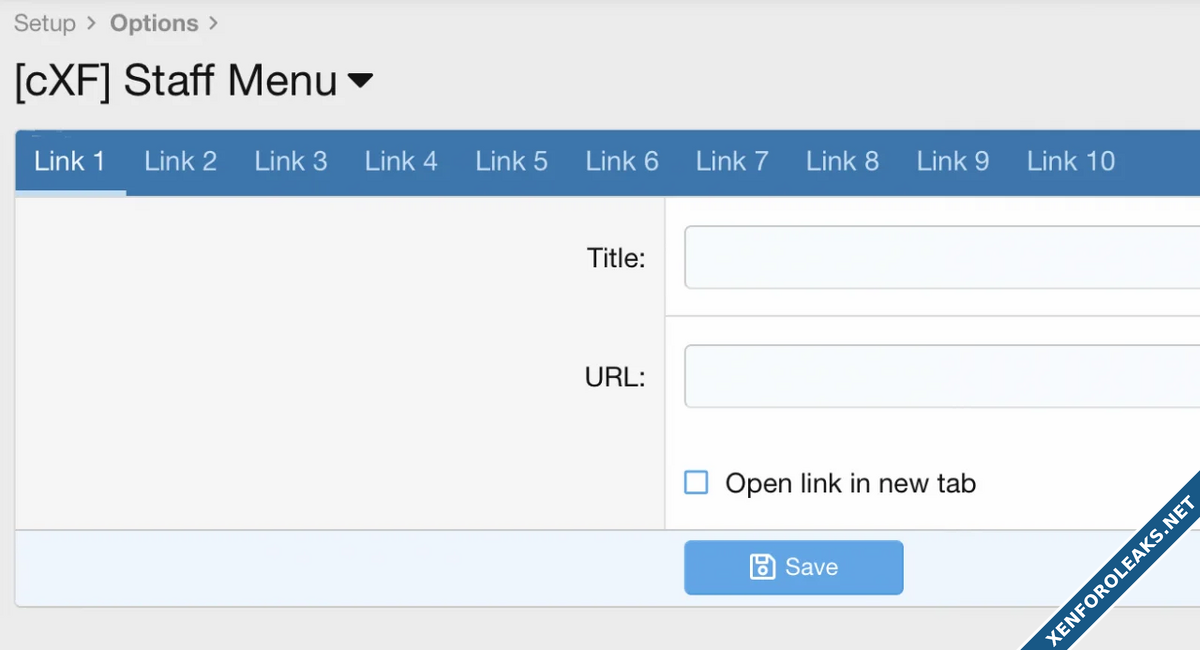The image size is (1200, 650).
Task: Click the [cXF] Staff Menu page title
Action: [176, 81]
